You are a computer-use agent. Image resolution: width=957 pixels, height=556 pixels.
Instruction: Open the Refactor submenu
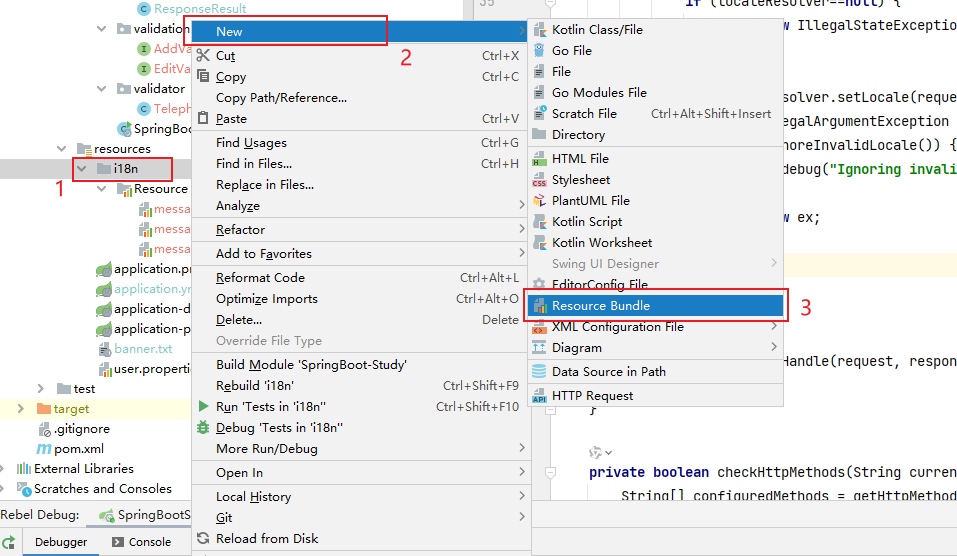[x=240, y=230]
